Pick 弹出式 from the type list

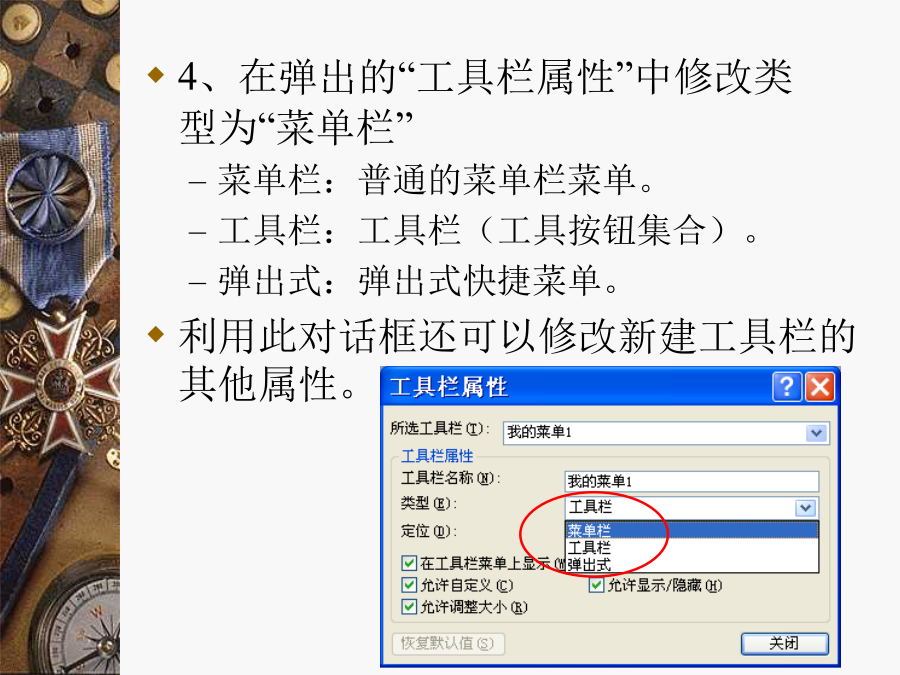[x=692, y=564]
